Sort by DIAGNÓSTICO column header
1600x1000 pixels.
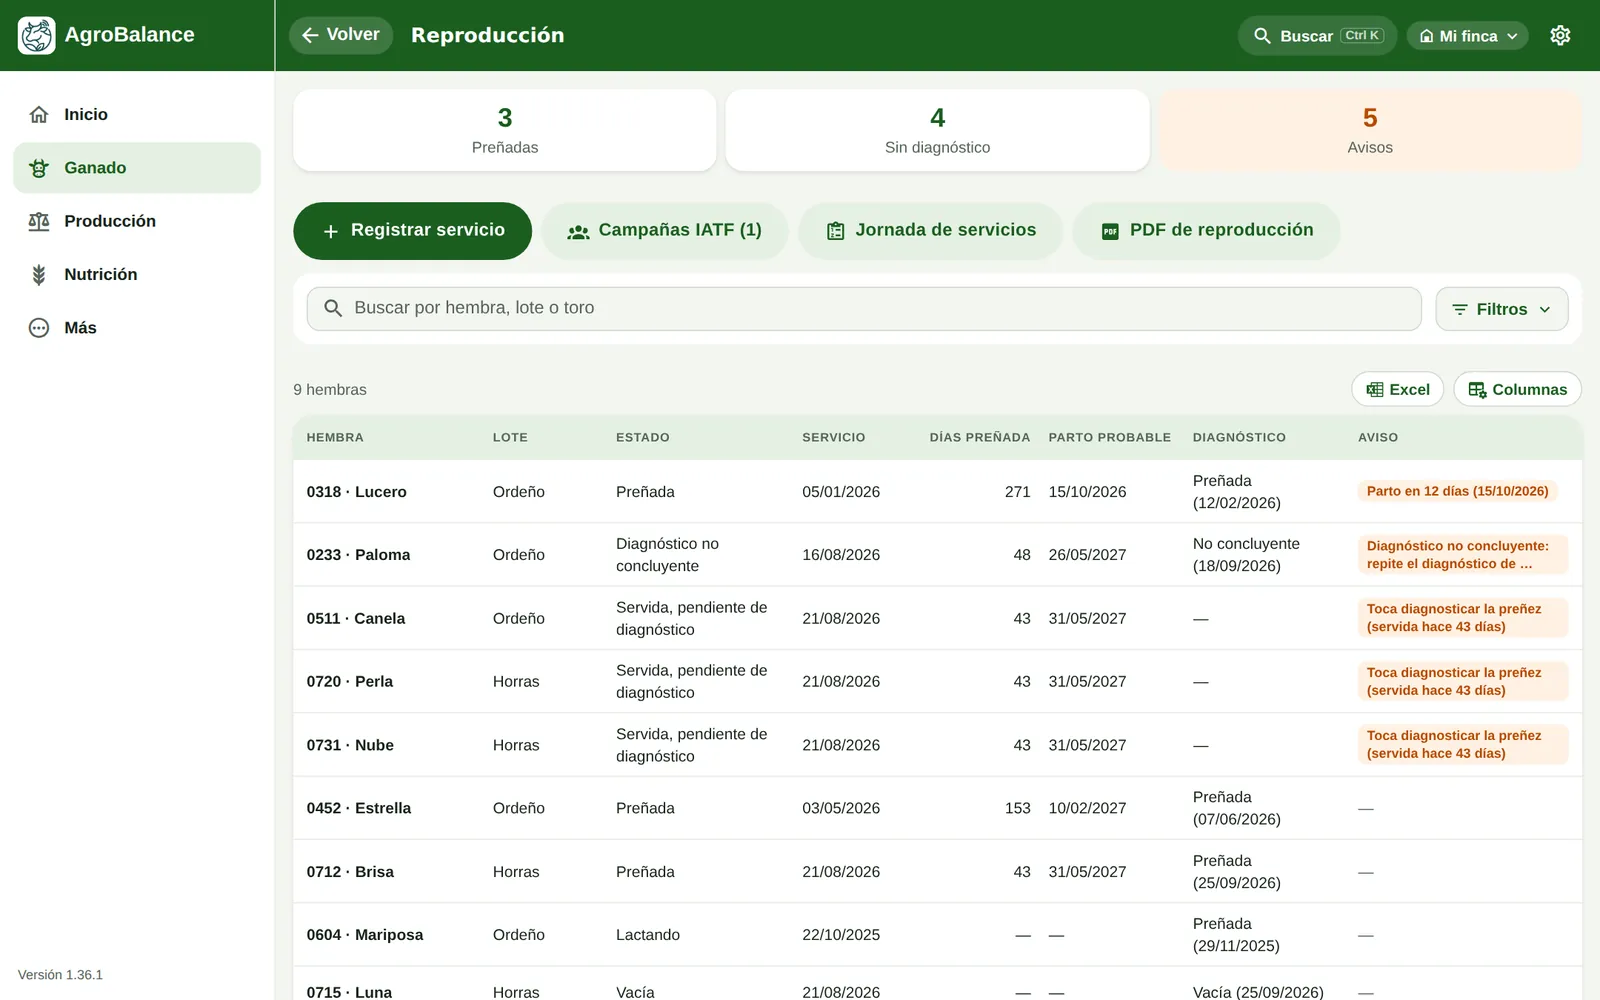[1239, 438]
